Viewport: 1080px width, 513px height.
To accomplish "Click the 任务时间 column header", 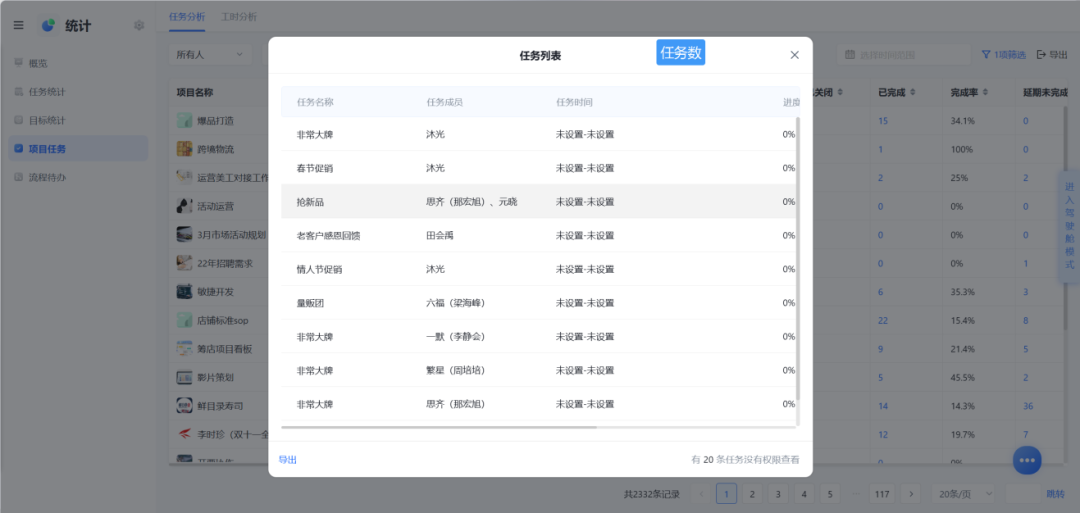I will pos(574,102).
